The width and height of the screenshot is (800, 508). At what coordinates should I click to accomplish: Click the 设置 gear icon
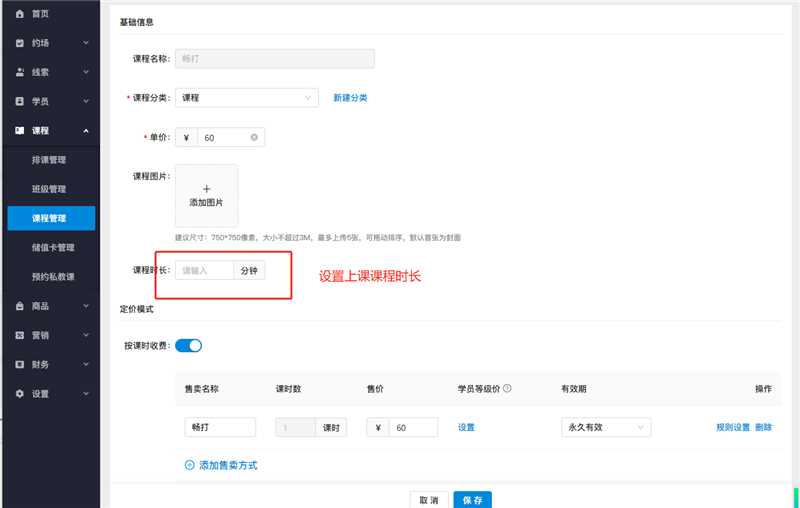pos(19,394)
